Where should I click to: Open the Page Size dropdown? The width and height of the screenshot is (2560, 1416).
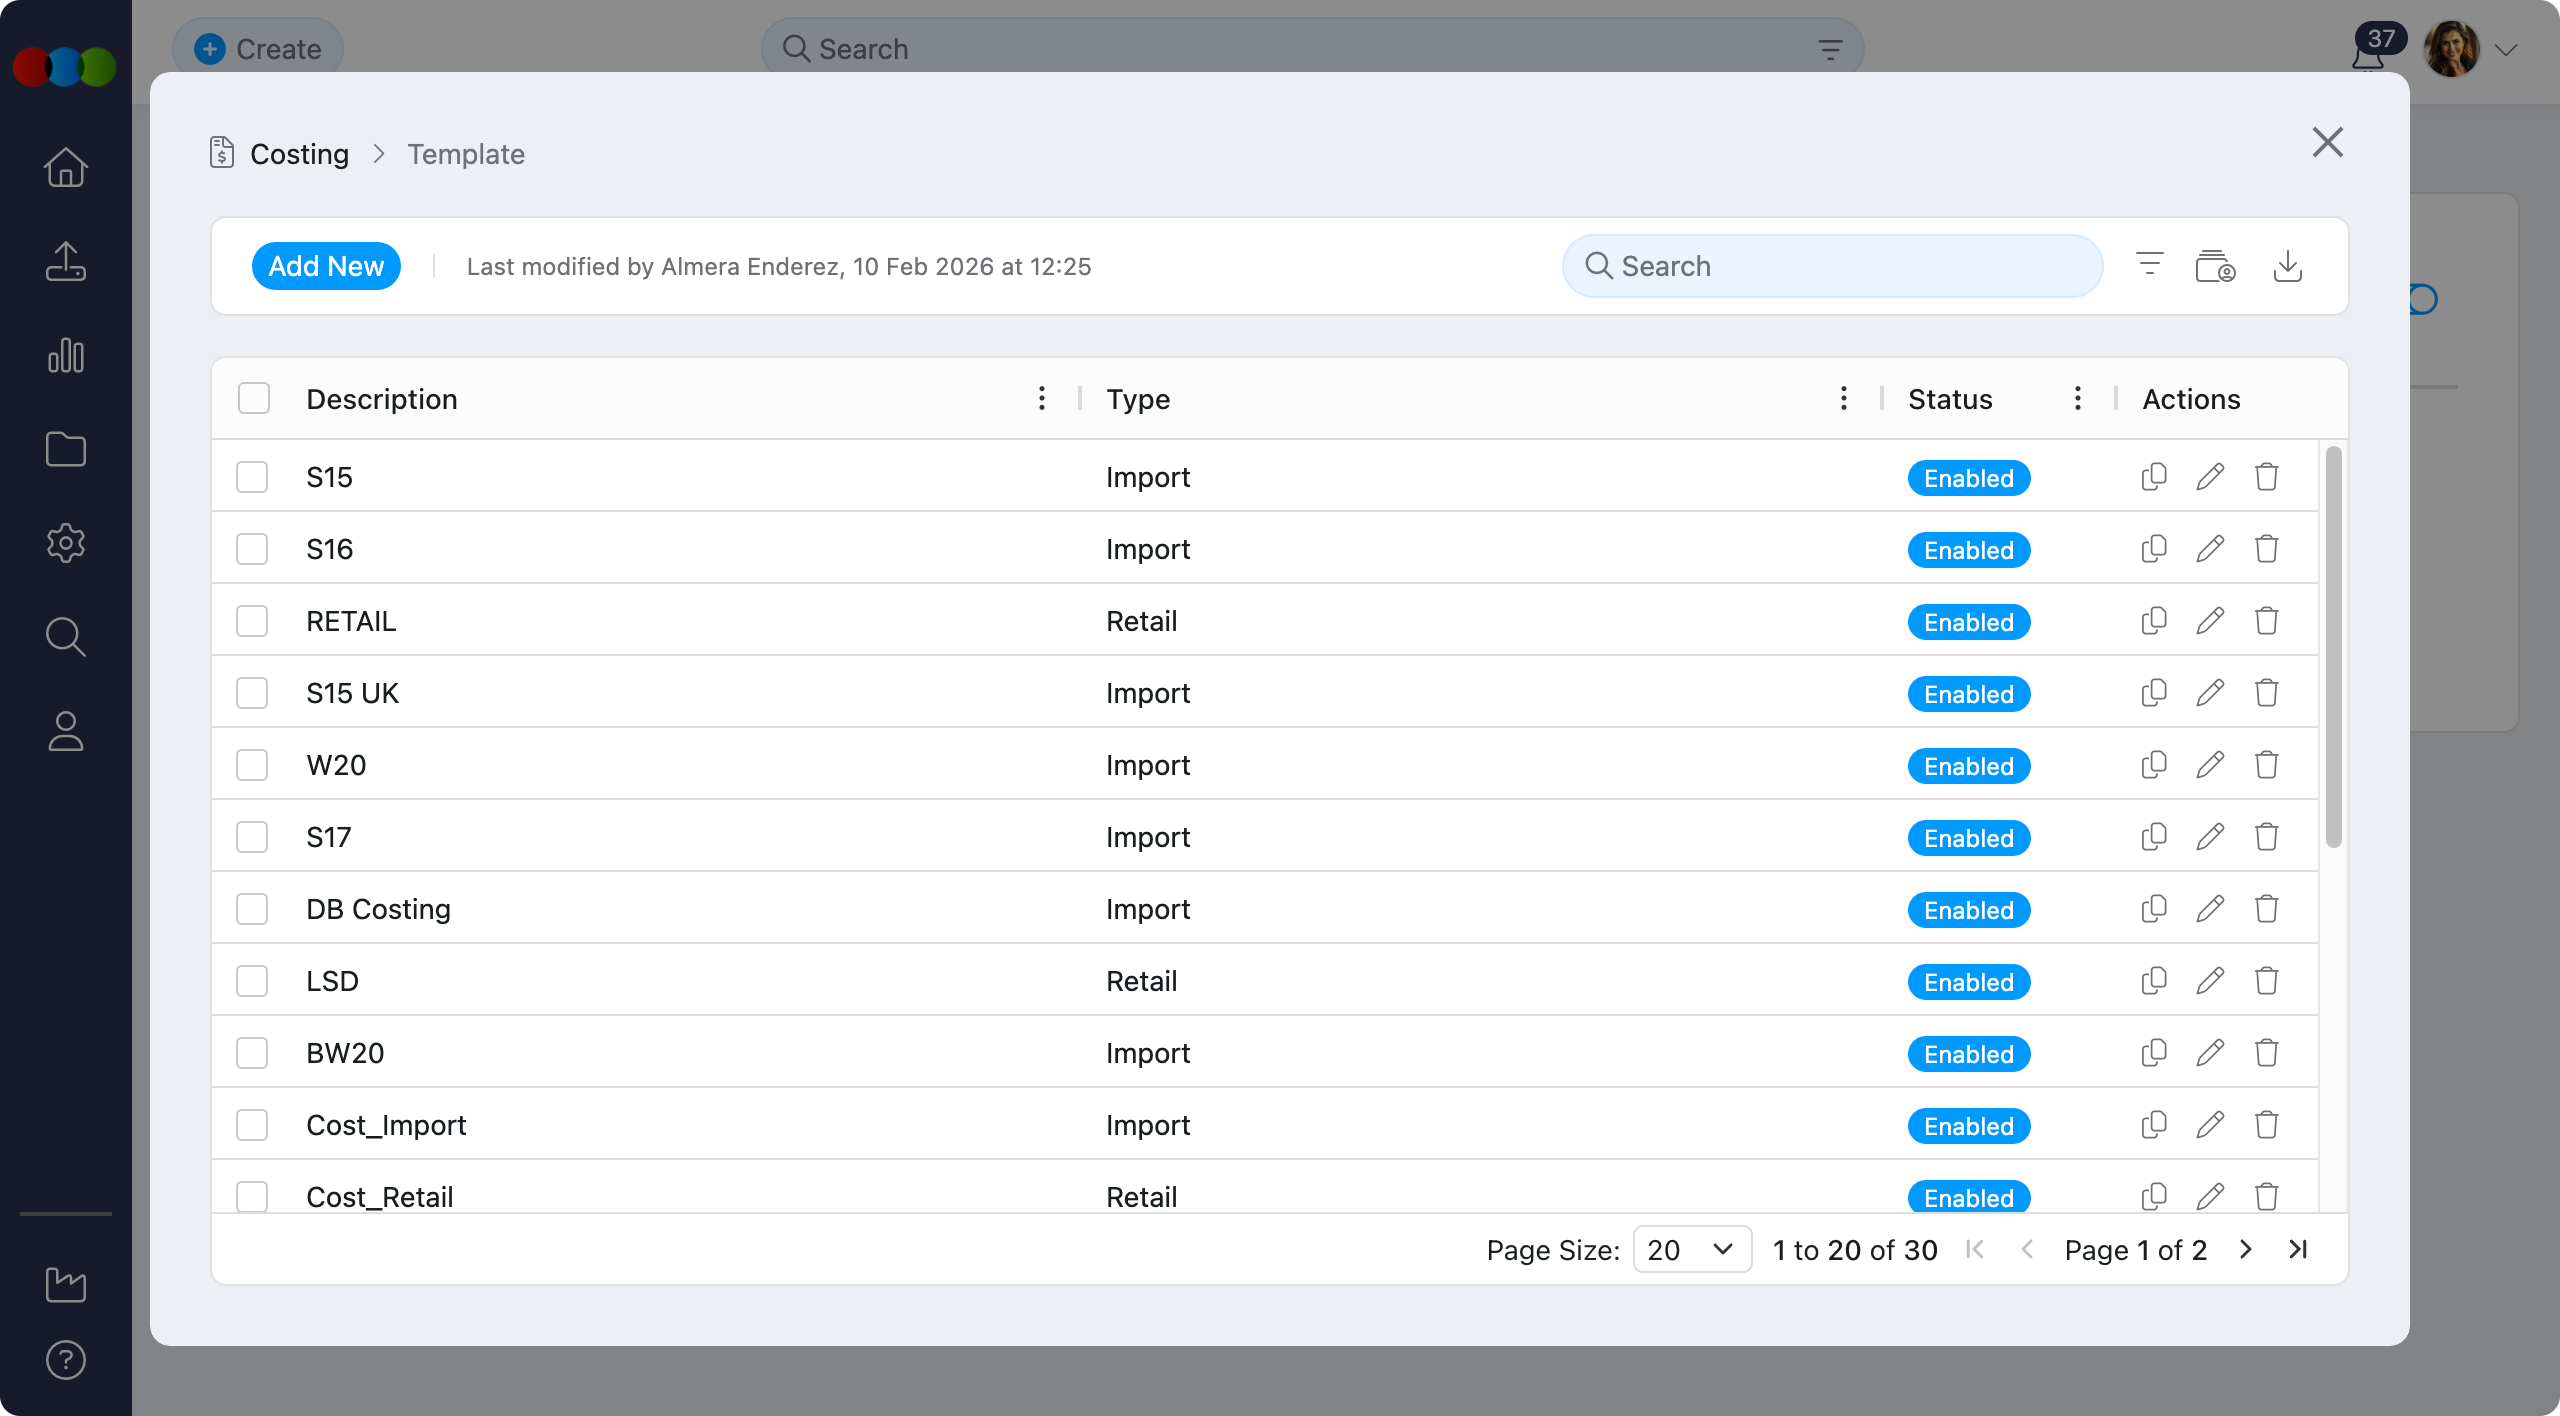point(1691,1249)
